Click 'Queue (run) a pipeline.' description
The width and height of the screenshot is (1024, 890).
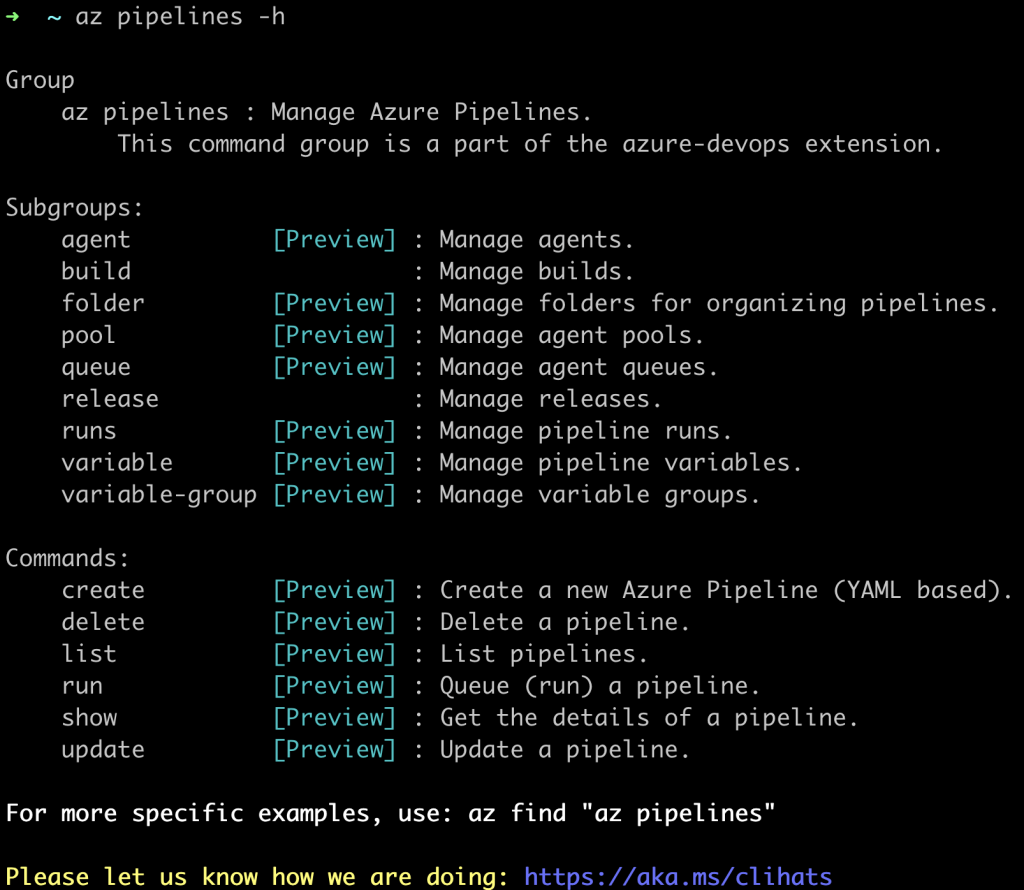coord(600,686)
